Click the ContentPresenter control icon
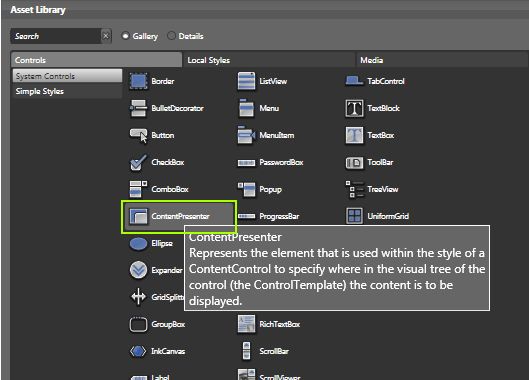The height and width of the screenshot is (380, 529). click(x=138, y=216)
